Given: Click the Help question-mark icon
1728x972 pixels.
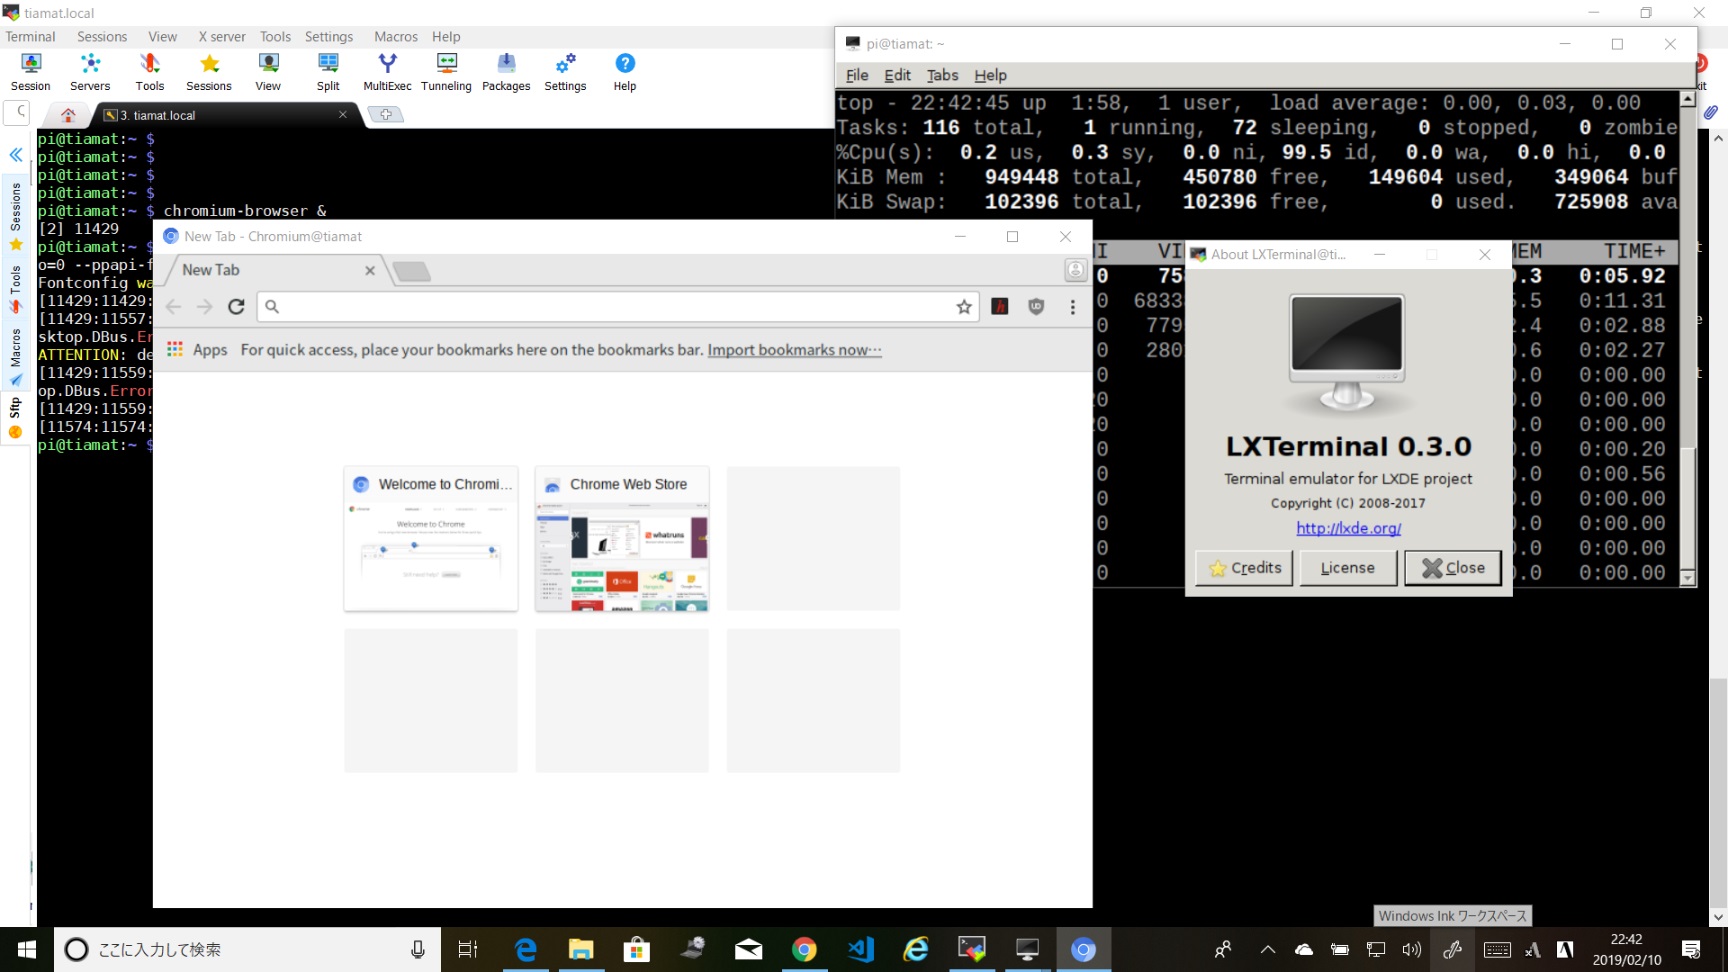Looking at the screenshot, I should point(625,72).
